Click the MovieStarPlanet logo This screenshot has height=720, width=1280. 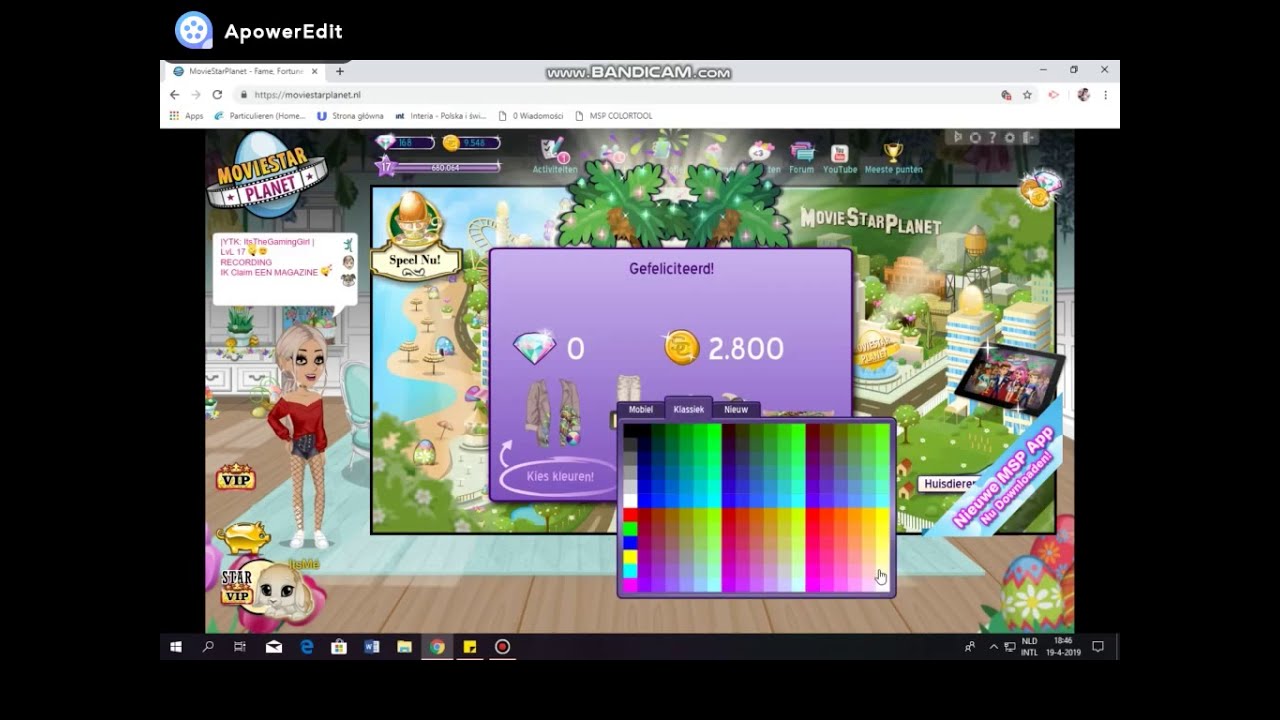pyautogui.click(x=266, y=176)
